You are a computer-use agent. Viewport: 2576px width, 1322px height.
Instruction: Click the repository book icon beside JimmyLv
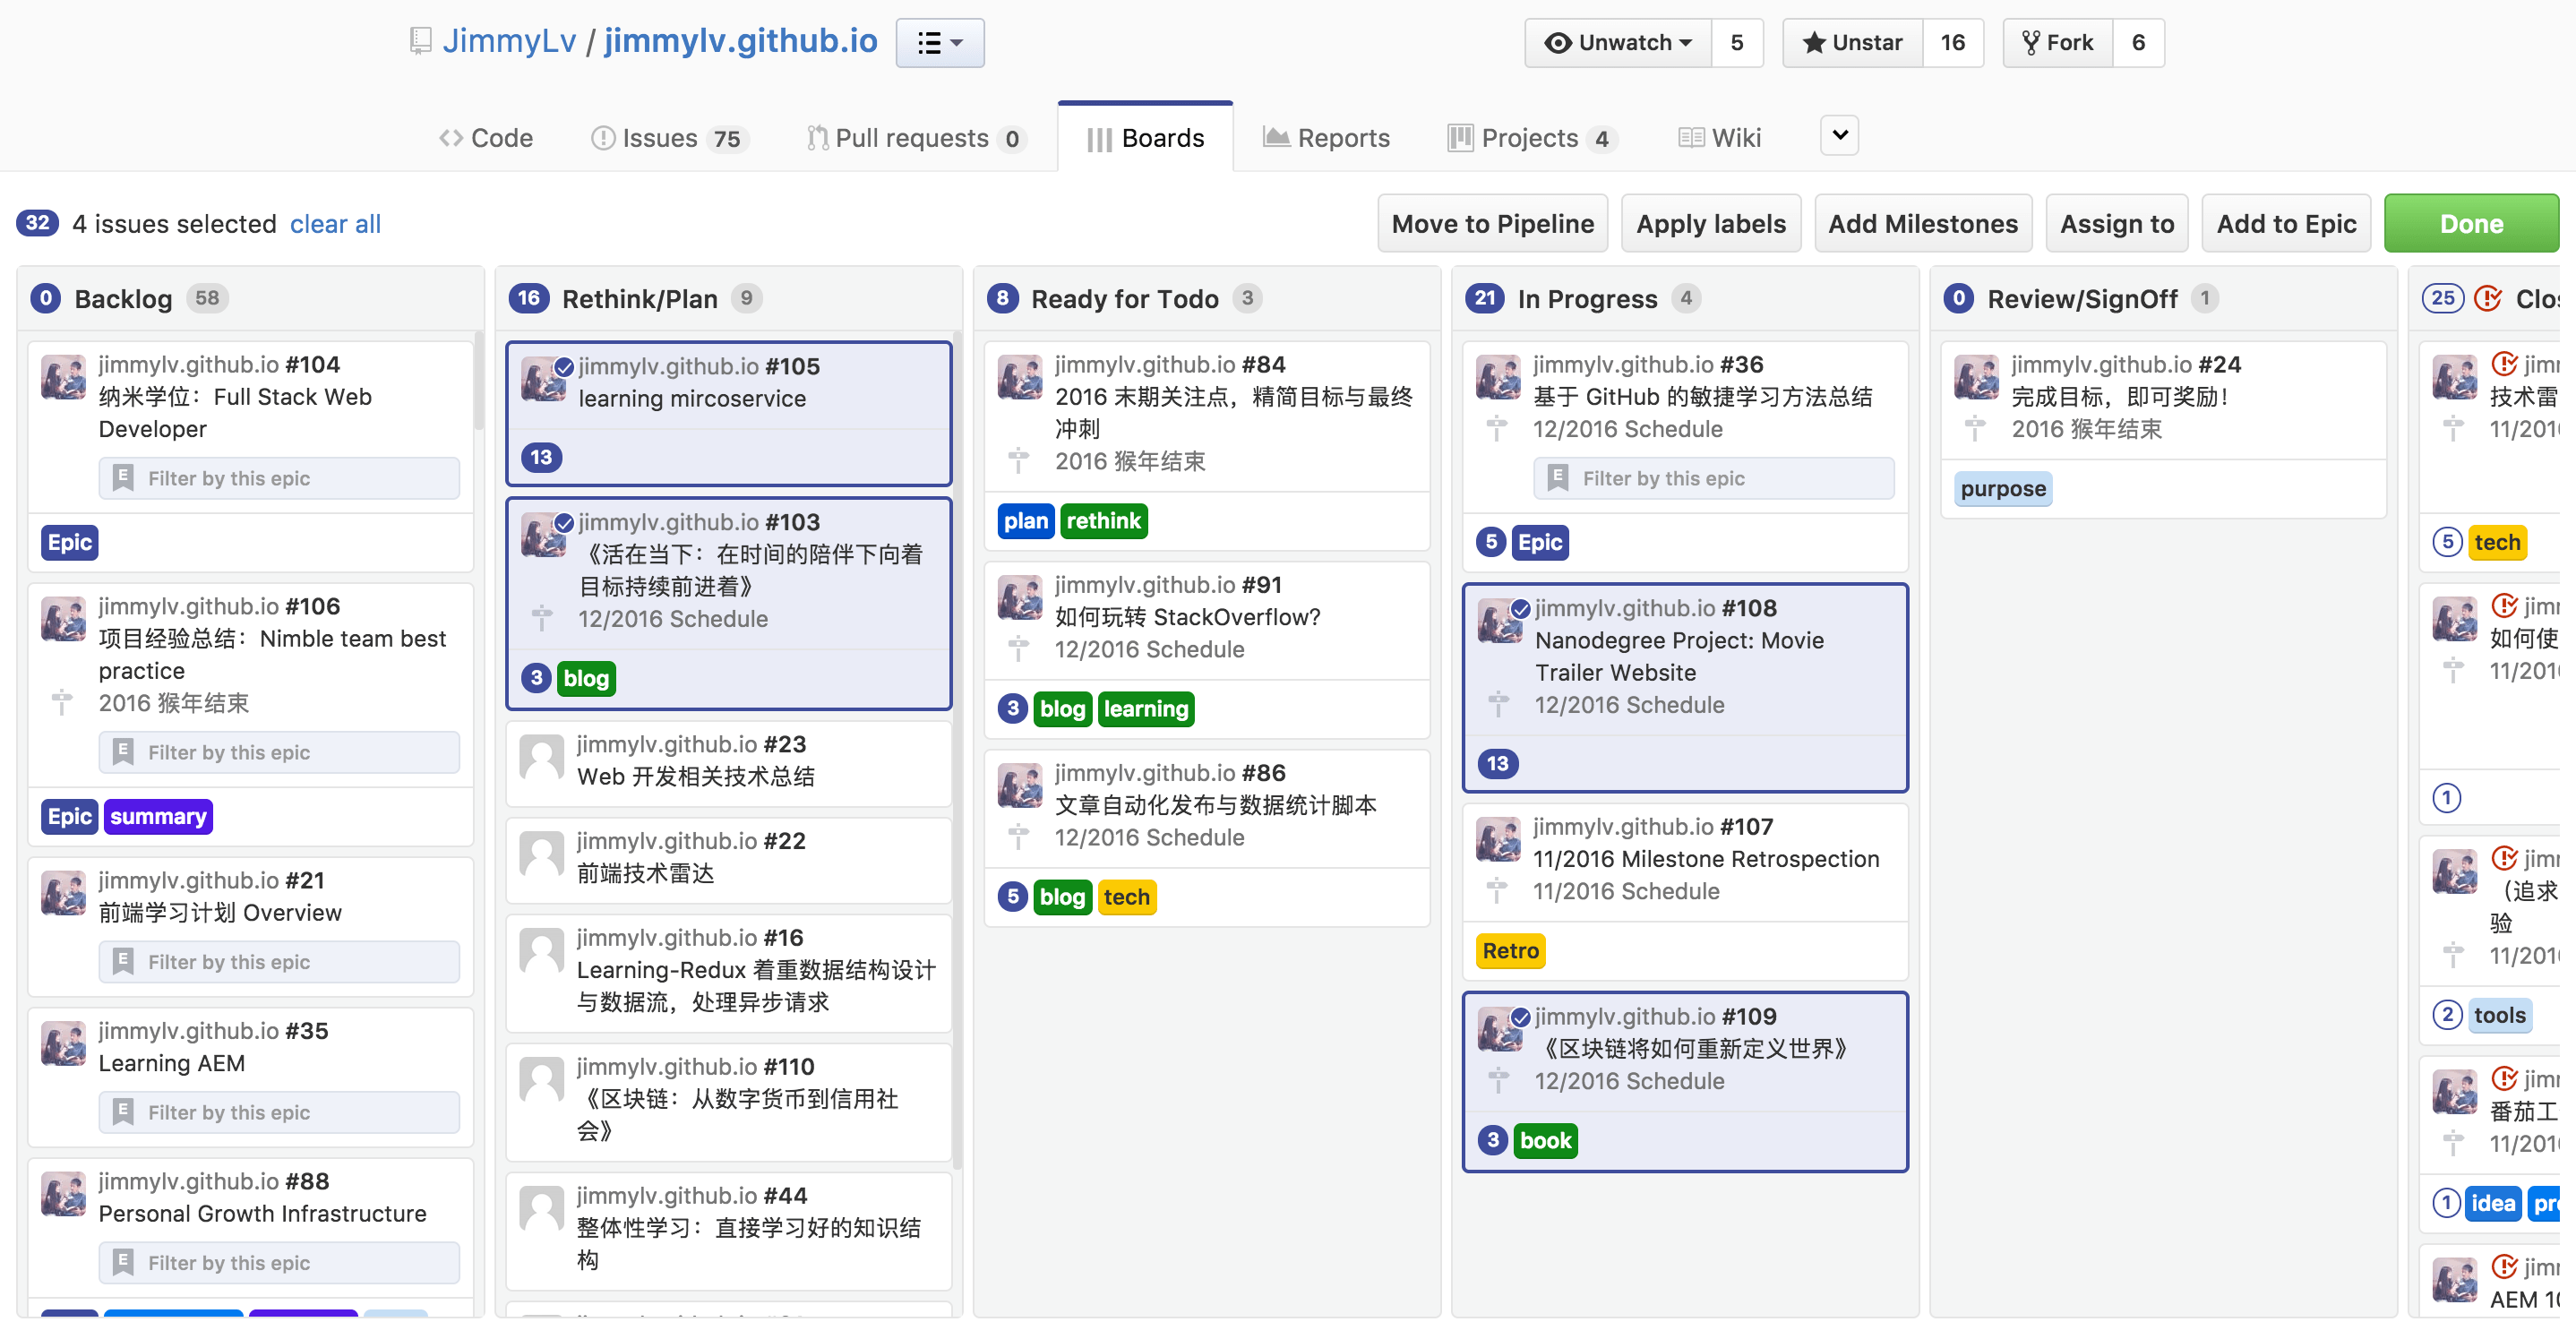tap(420, 41)
